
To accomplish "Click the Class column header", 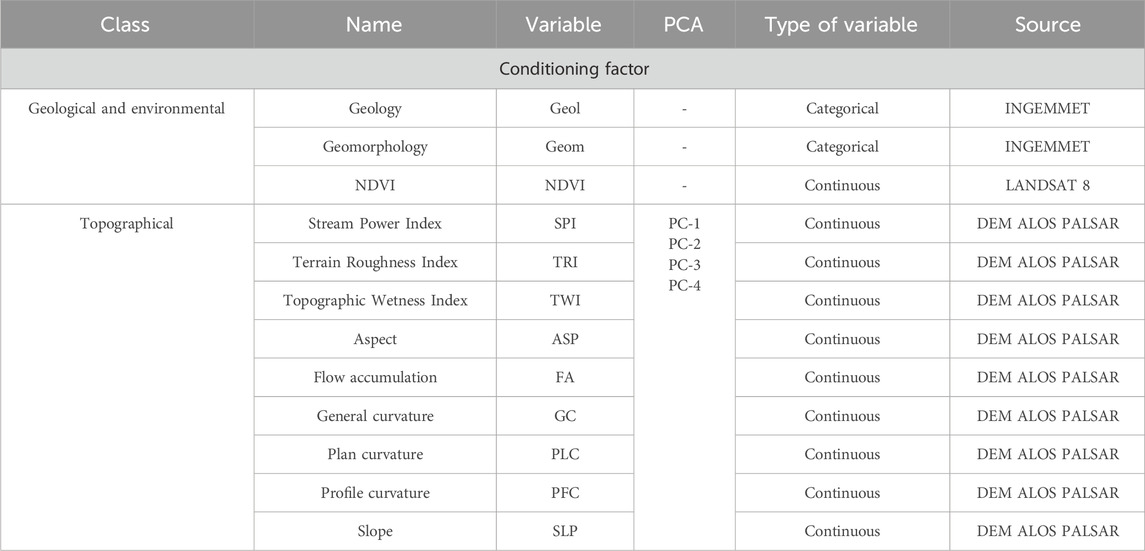I will click(127, 25).
